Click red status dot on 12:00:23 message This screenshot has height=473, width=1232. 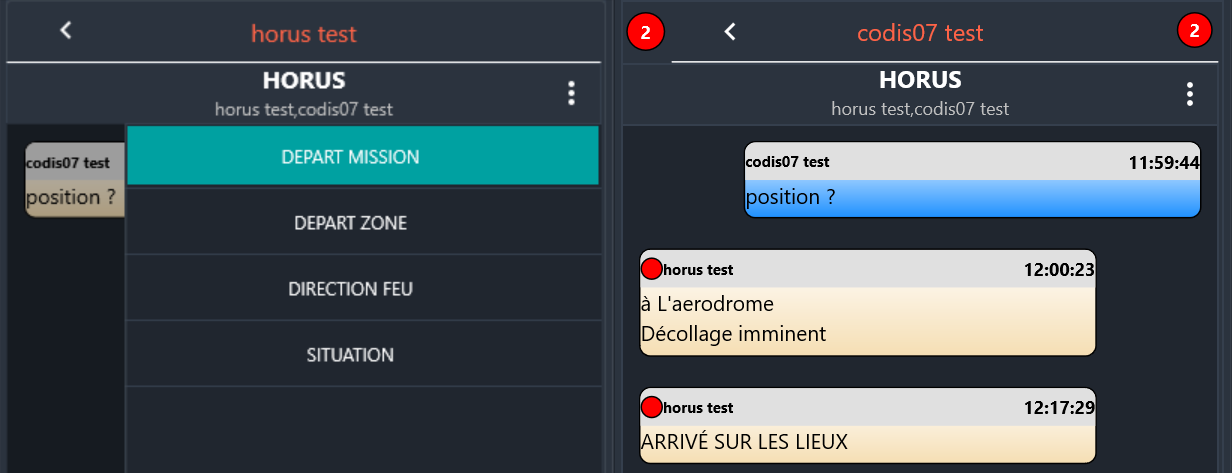point(652,269)
